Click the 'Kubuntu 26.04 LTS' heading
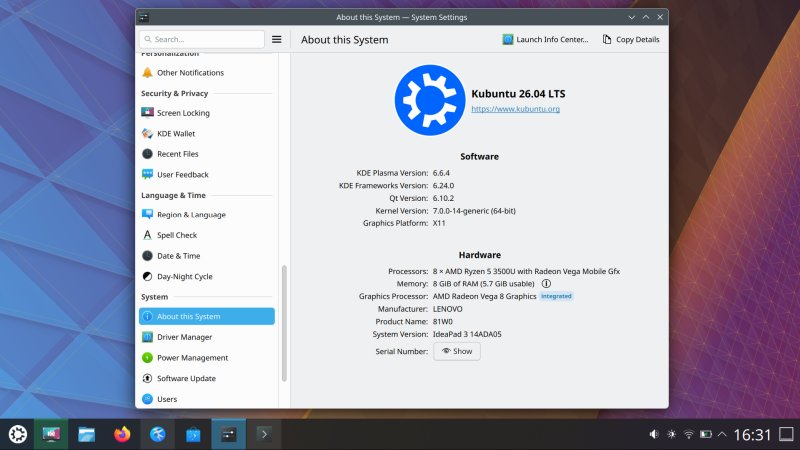Screen dimensions: 800x450 coord(518,94)
